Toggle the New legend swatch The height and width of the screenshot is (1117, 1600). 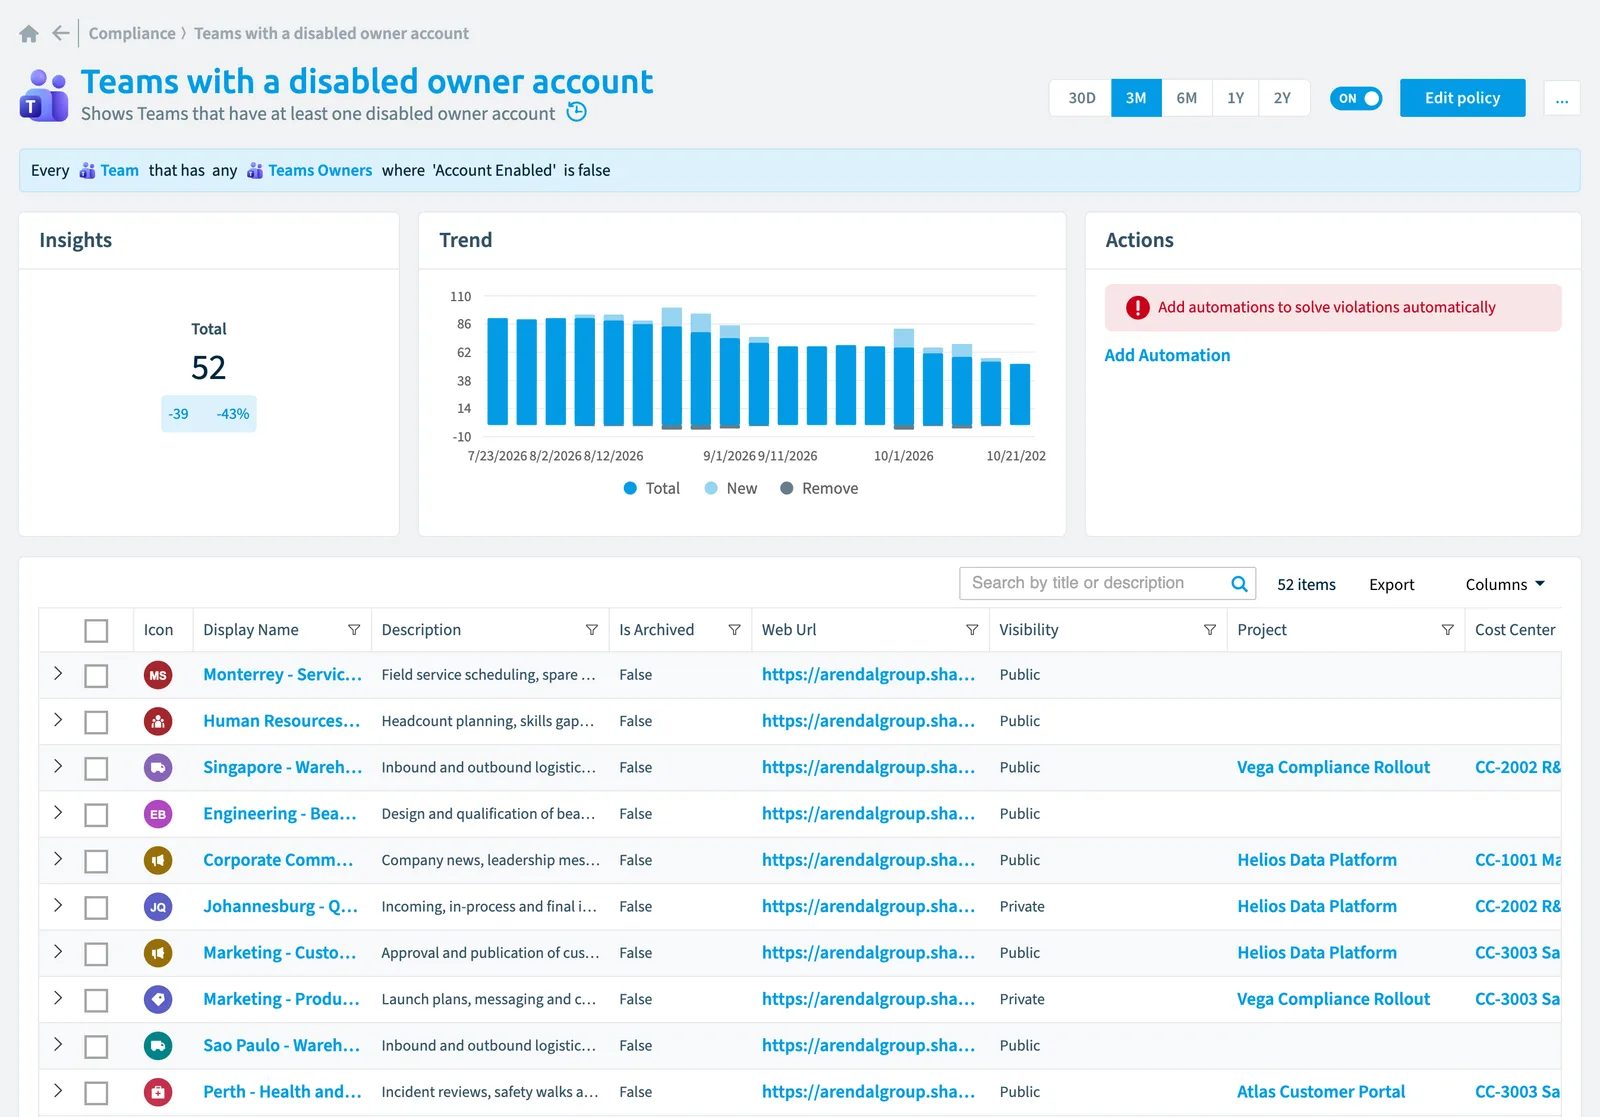coord(711,488)
